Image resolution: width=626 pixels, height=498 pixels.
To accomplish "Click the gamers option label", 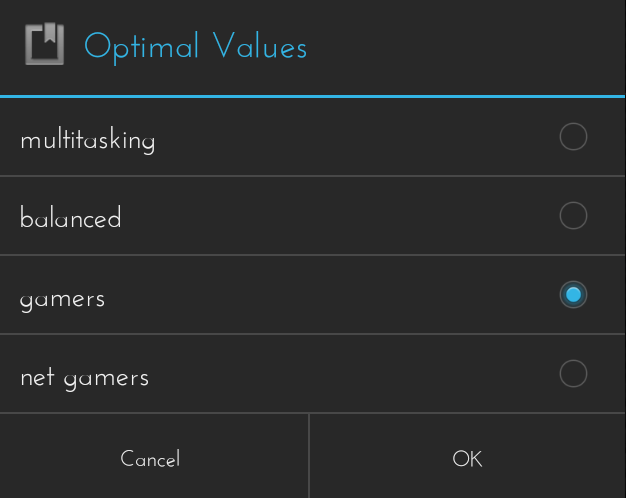I will 62,298.
